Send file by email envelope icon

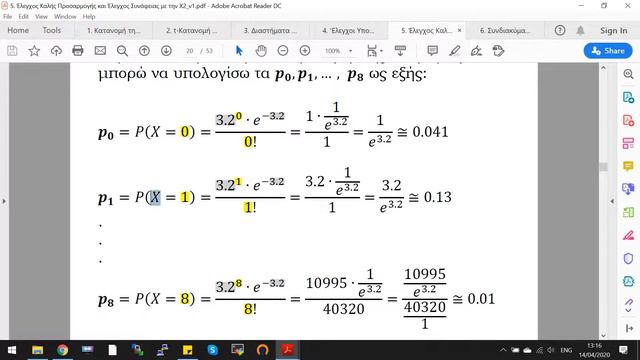pyautogui.click(x=100, y=51)
